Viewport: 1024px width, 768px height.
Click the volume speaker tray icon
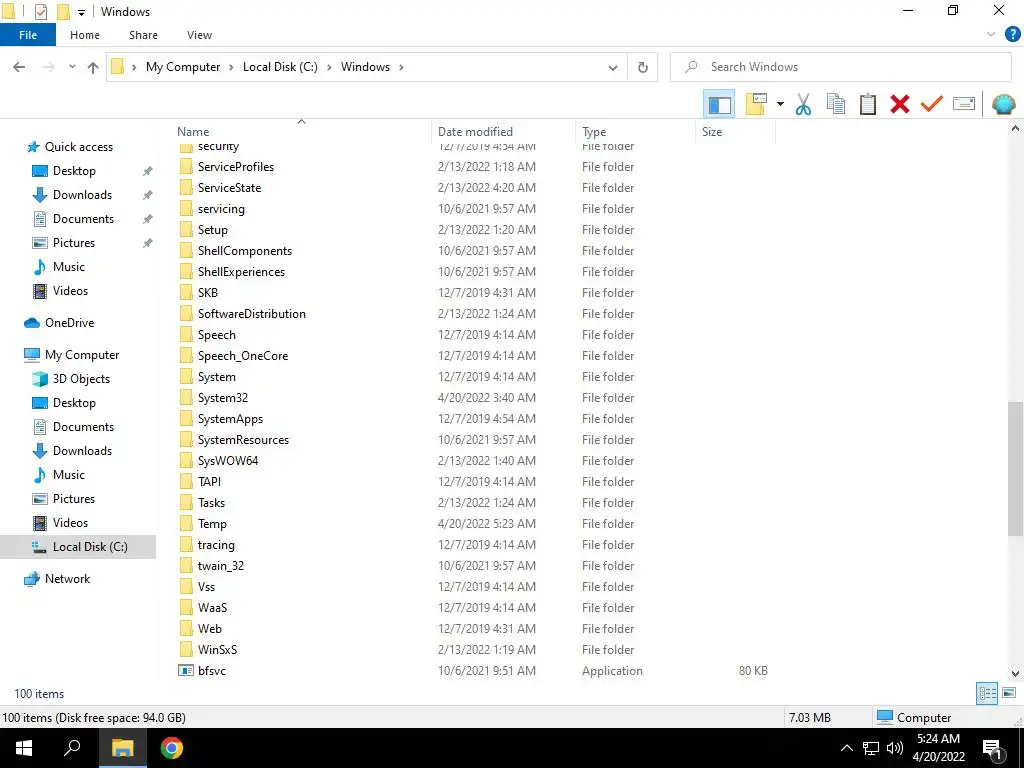pos(895,748)
